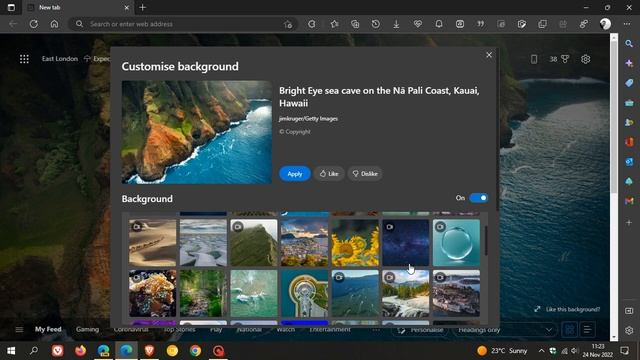Screen dimensions: 640x360
Task: Open the mobile phone icon on new tab
Action: pyautogui.click(x=534, y=59)
